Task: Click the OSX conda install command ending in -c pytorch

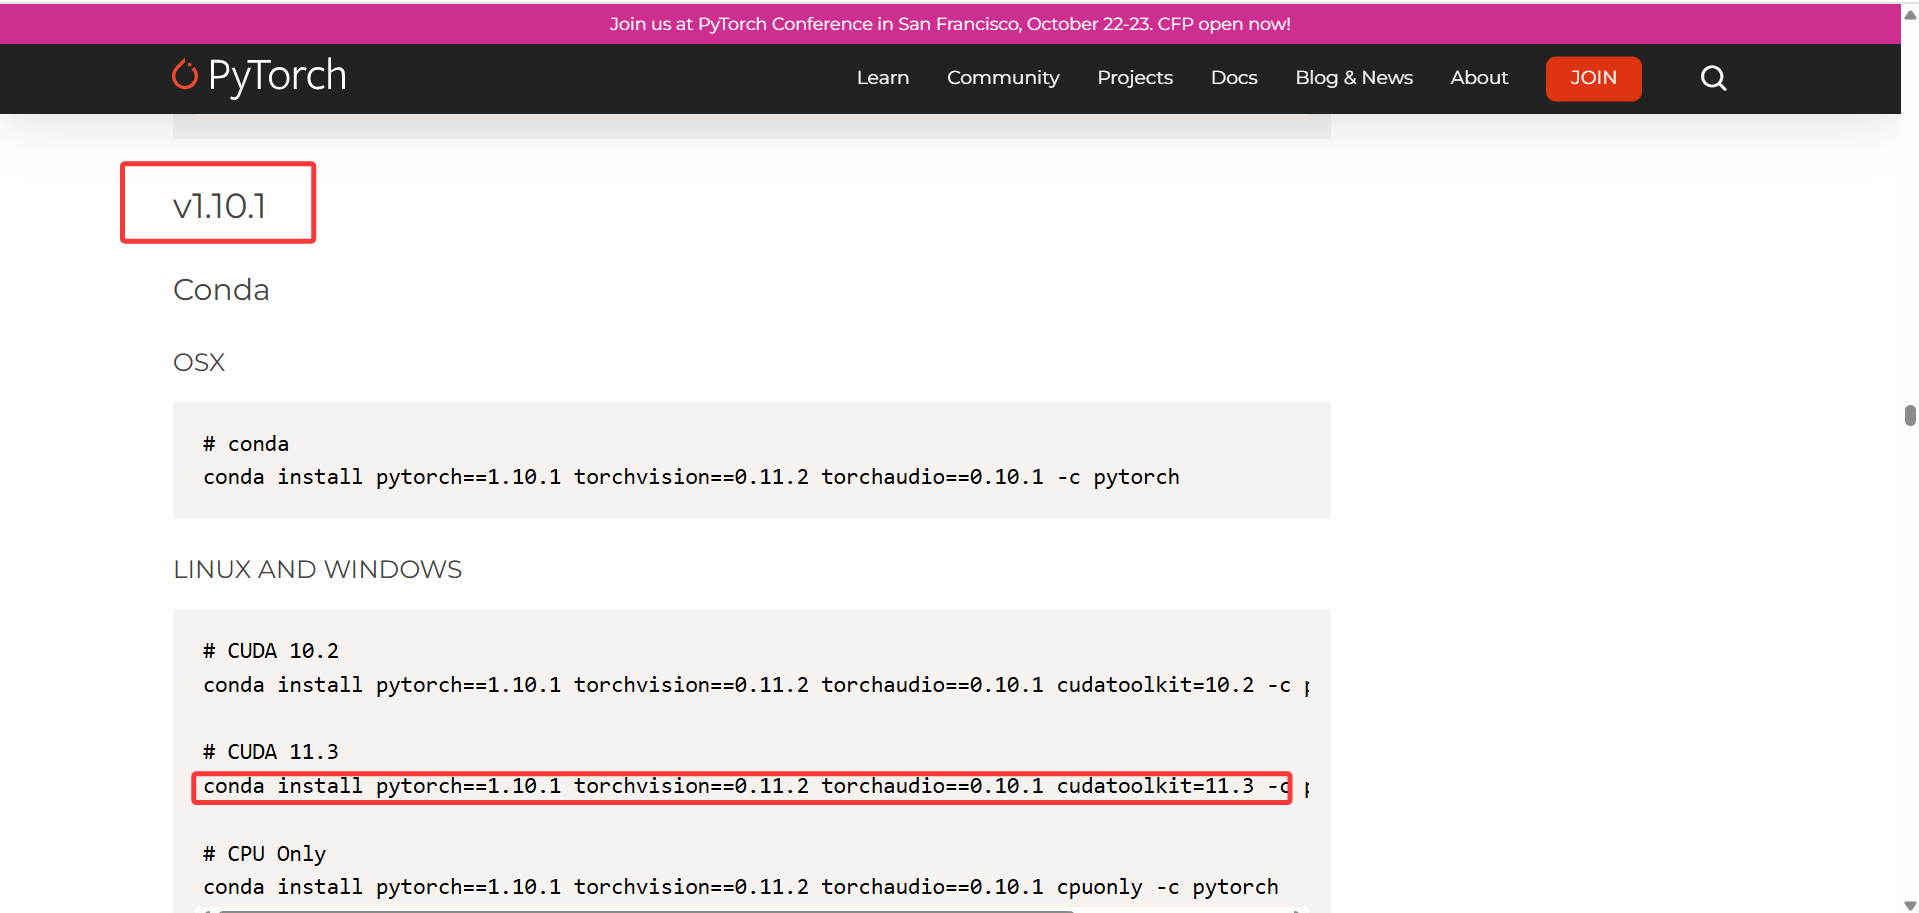Action: 691,477
